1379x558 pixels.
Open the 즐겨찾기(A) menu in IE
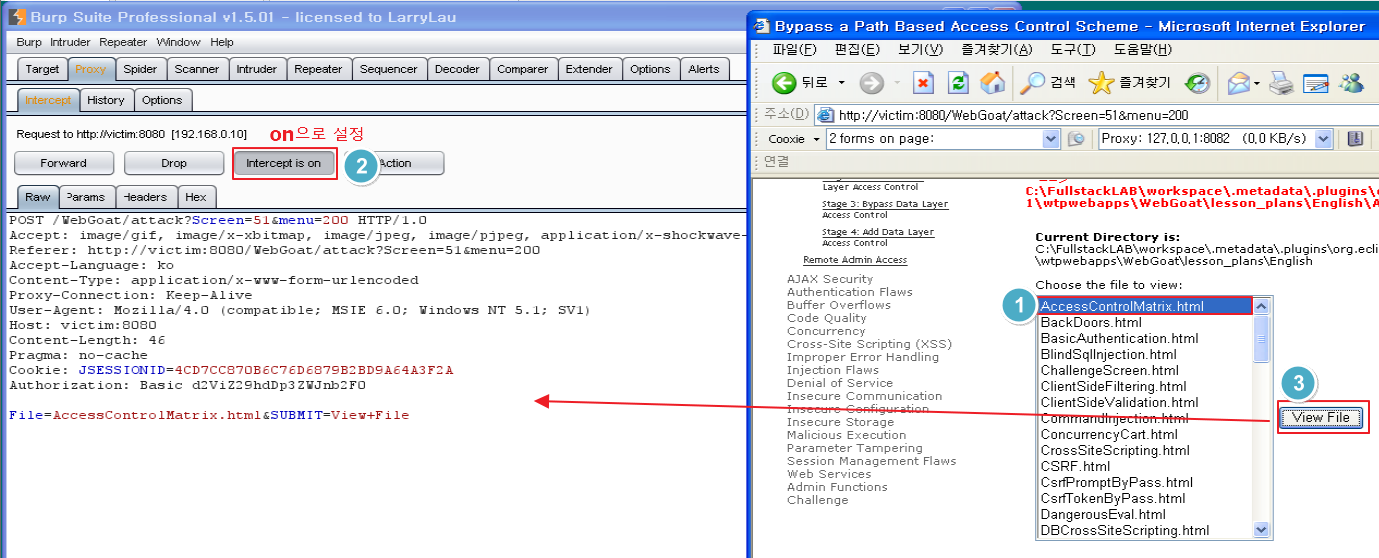point(997,50)
